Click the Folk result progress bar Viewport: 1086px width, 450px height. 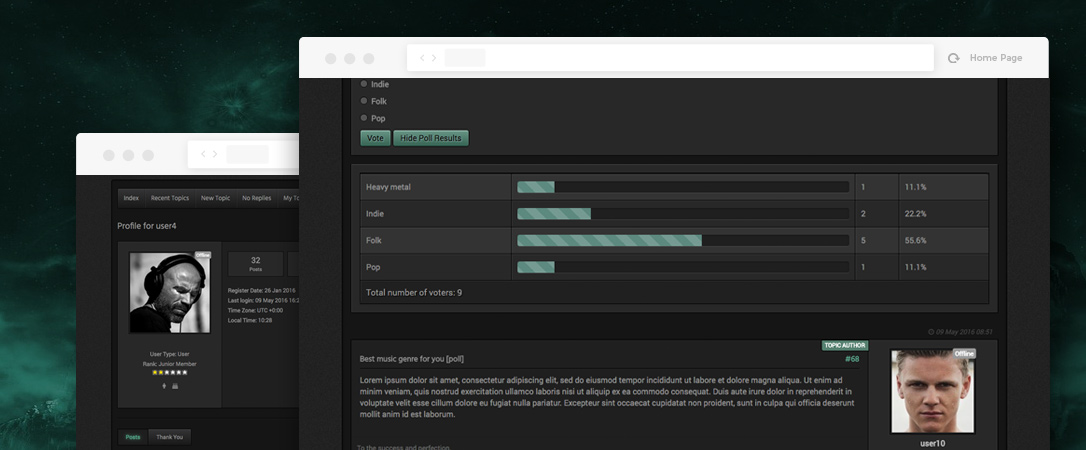click(683, 240)
